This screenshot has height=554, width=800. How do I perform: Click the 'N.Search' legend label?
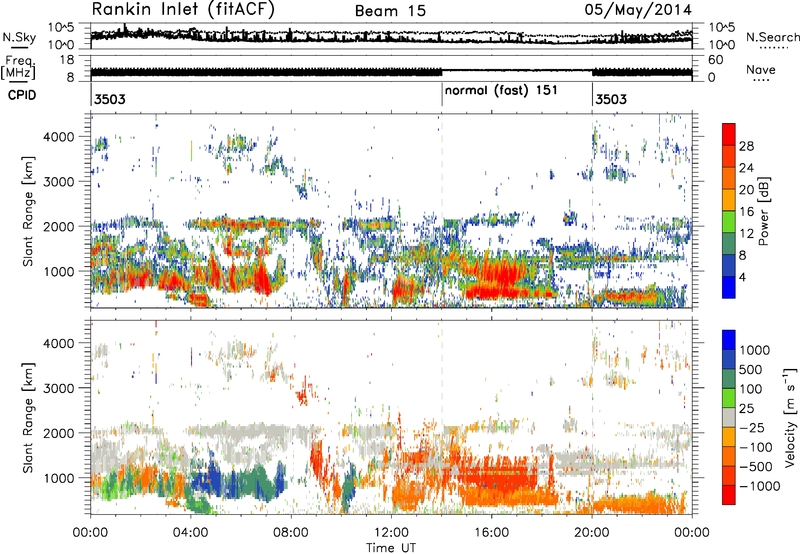pos(772,37)
